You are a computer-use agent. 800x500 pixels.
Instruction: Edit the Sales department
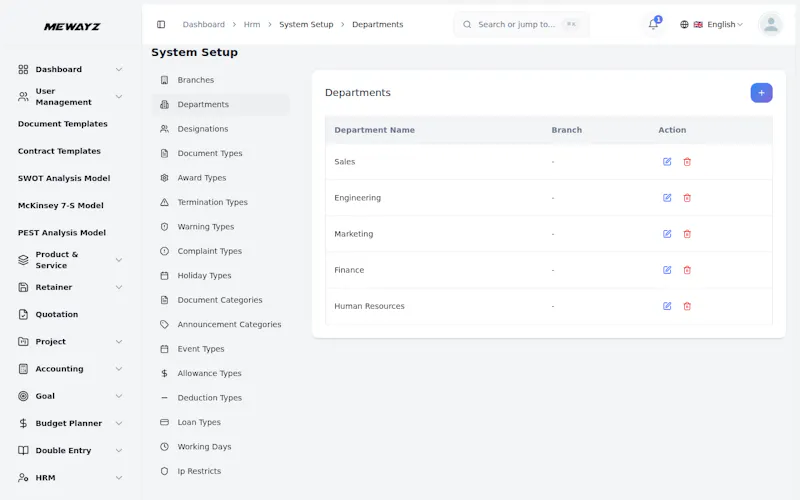pyautogui.click(x=667, y=162)
